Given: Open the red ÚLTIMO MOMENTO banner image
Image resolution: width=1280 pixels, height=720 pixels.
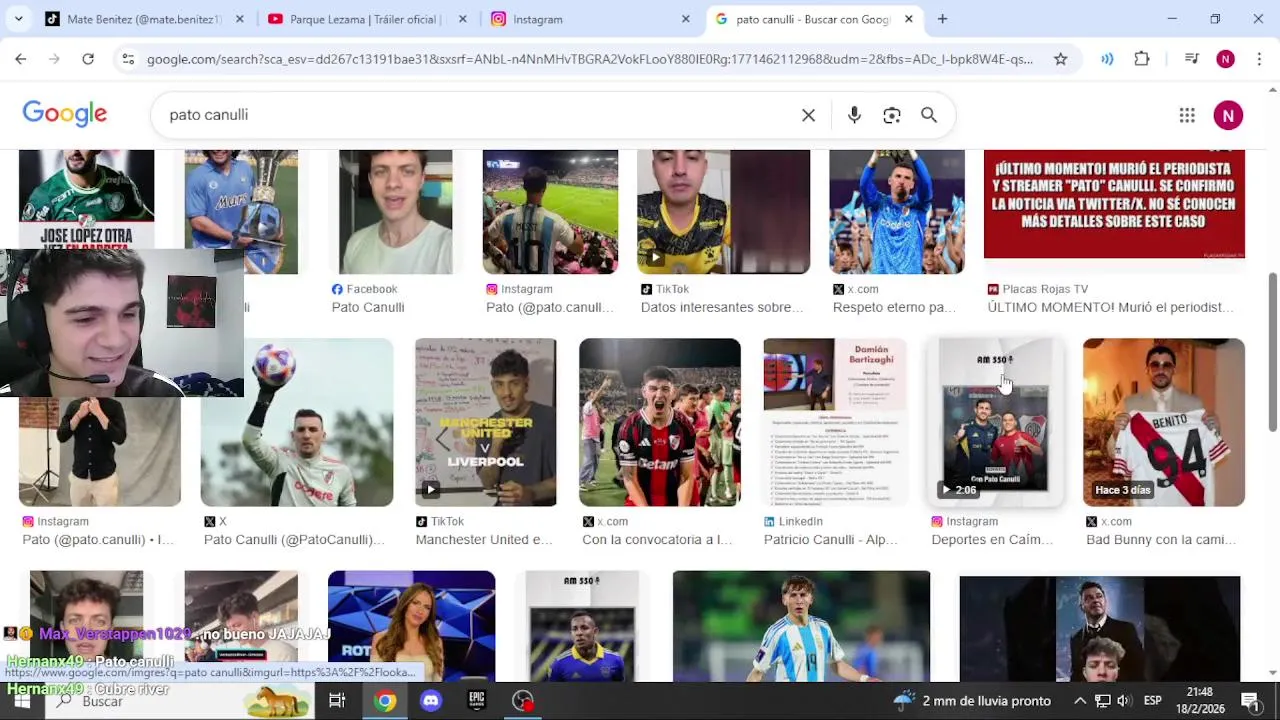Looking at the screenshot, I should [1114, 204].
